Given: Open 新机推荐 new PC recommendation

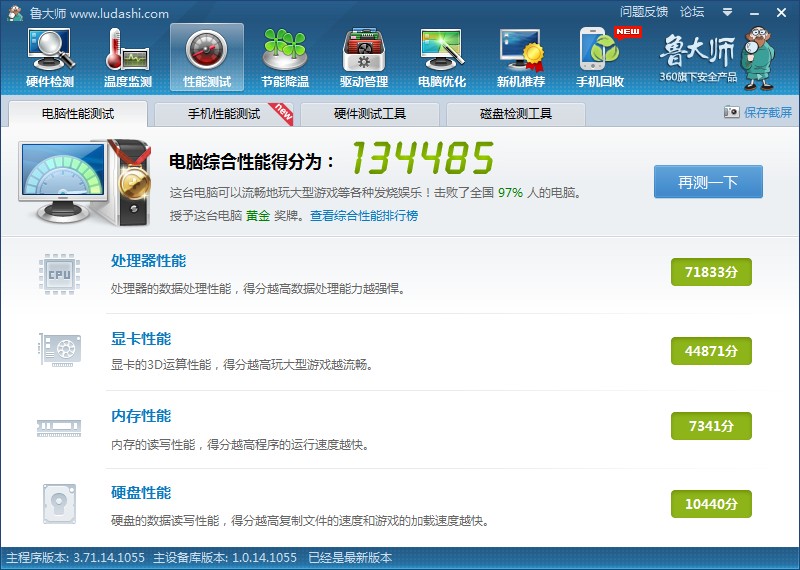Looking at the screenshot, I should click(521, 58).
